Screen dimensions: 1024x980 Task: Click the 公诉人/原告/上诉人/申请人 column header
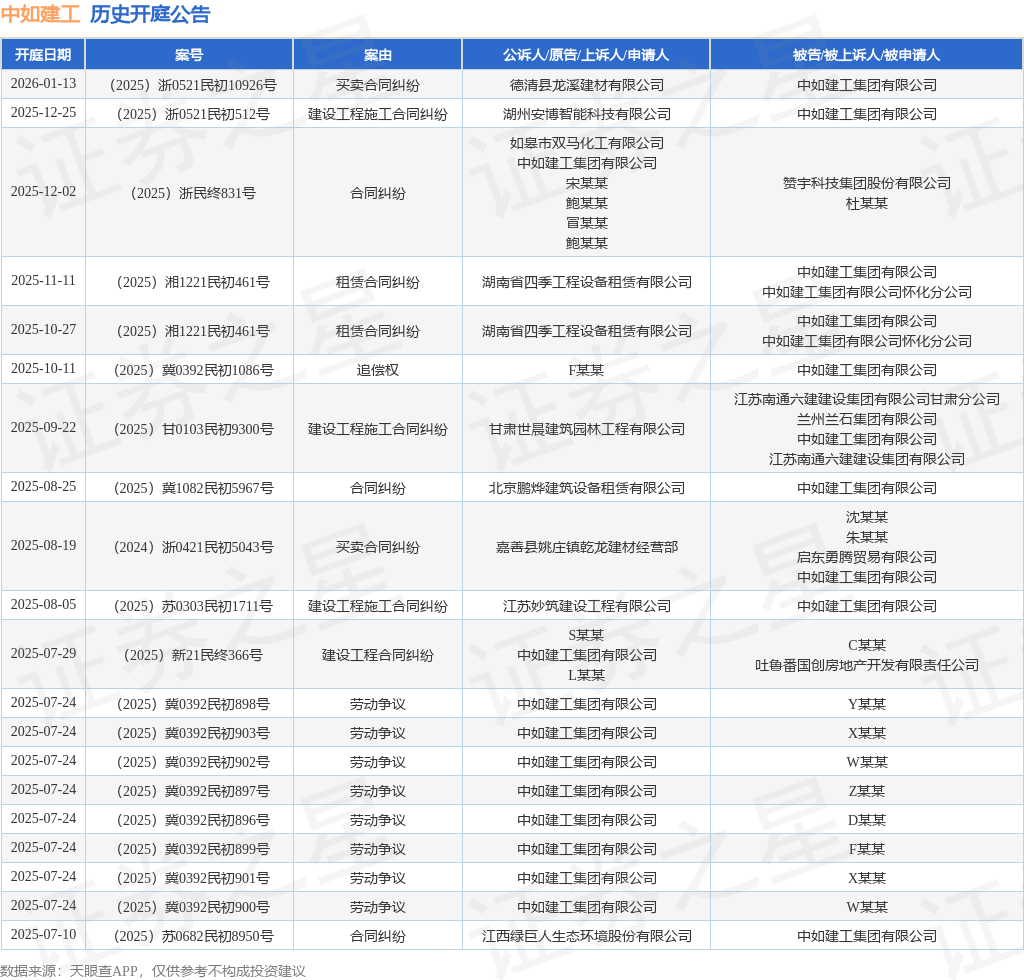586,55
